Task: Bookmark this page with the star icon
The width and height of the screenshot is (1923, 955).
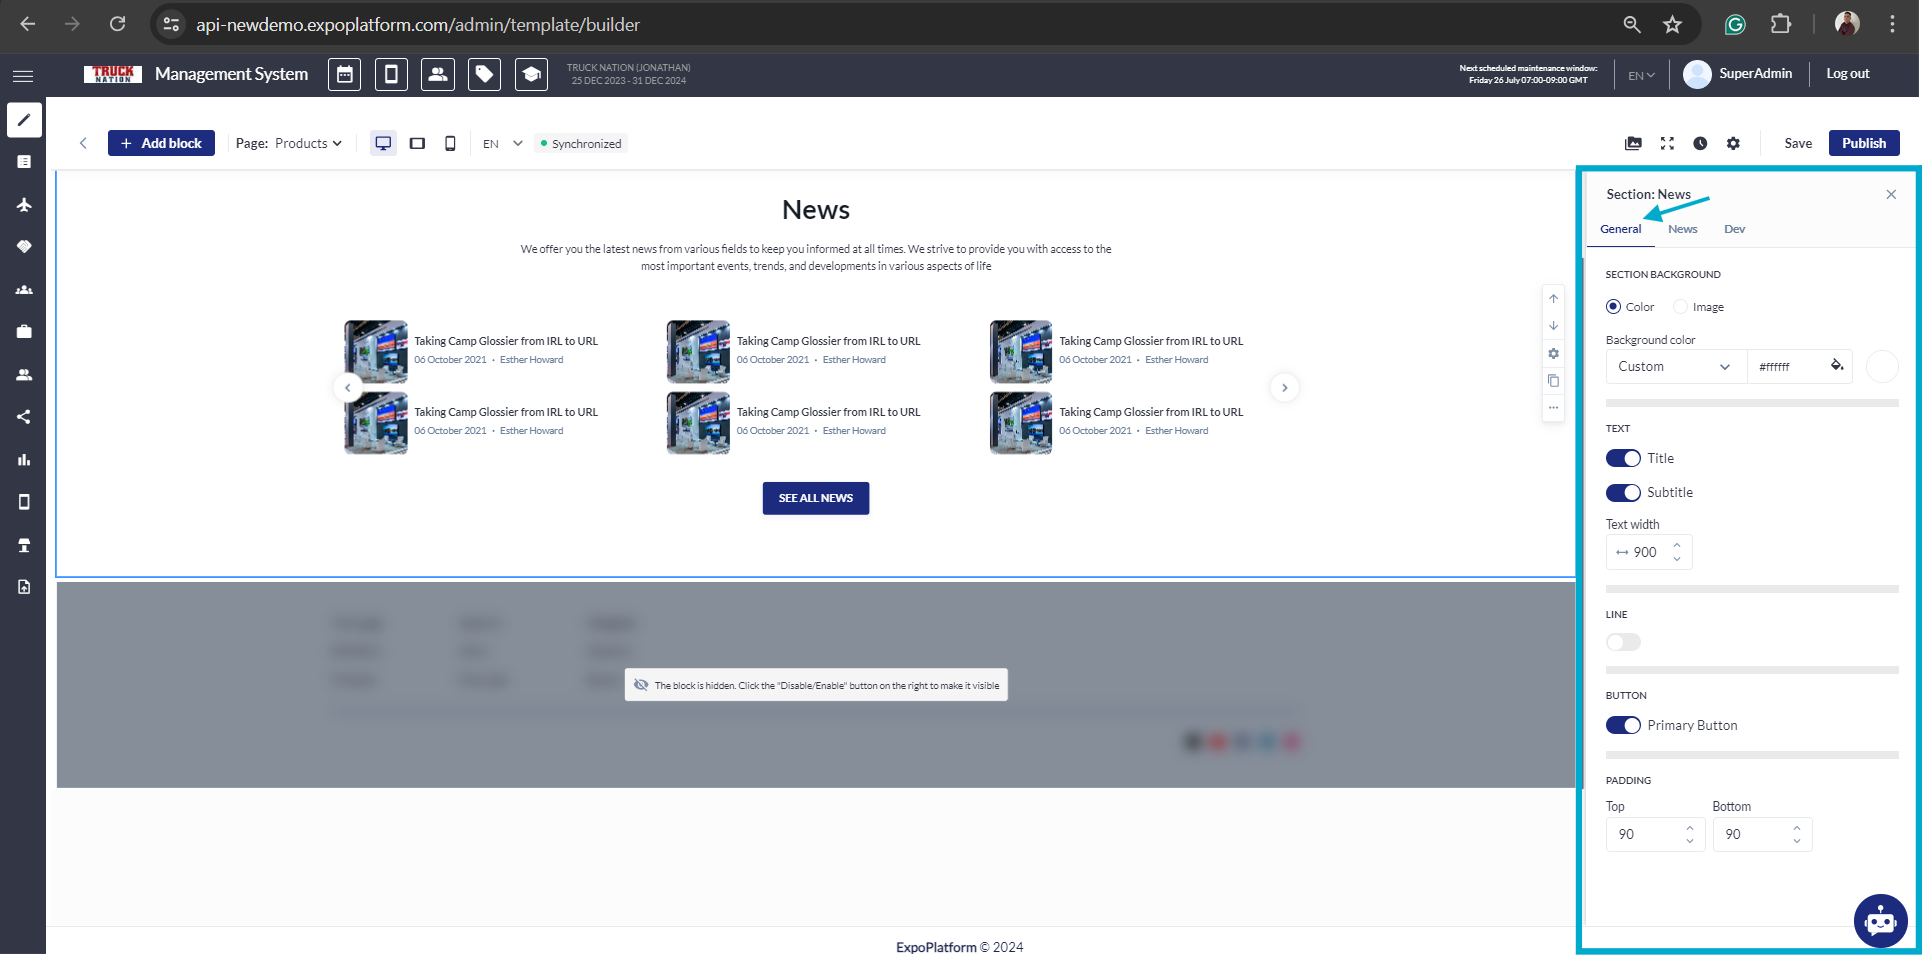Action: pyautogui.click(x=1672, y=25)
